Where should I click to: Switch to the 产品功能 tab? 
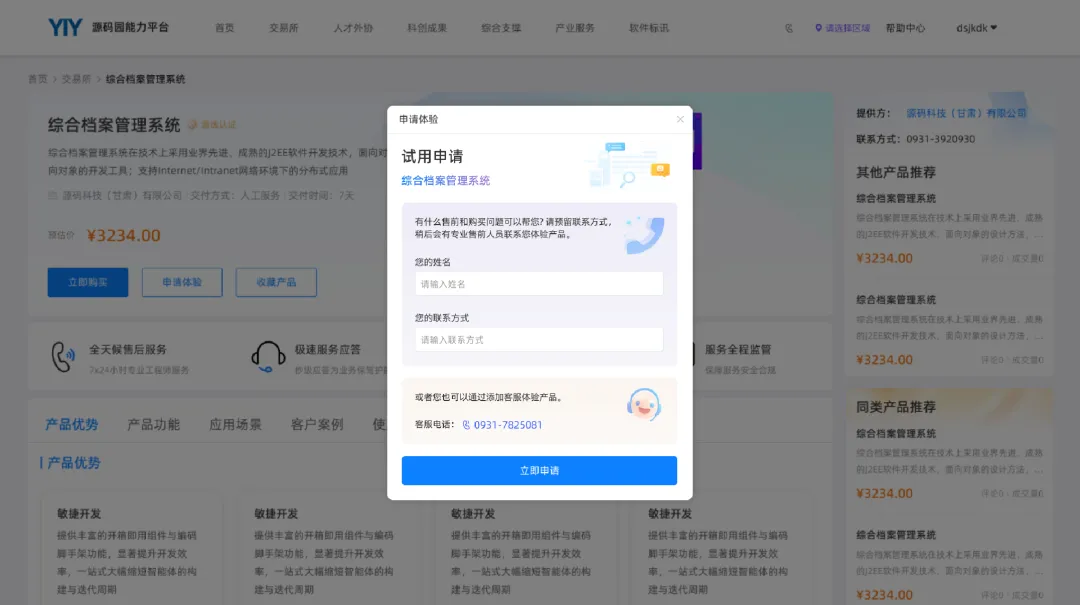click(x=154, y=424)
